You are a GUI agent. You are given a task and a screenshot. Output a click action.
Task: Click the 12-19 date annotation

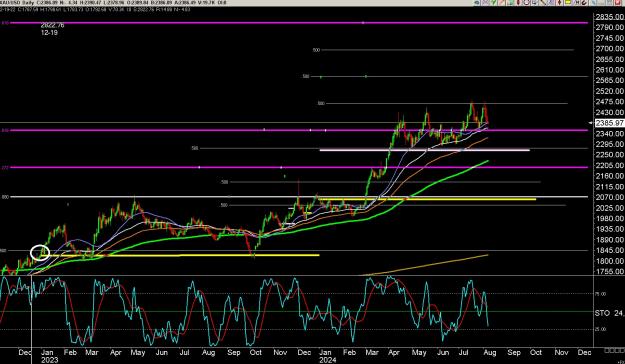pos(49,32)
